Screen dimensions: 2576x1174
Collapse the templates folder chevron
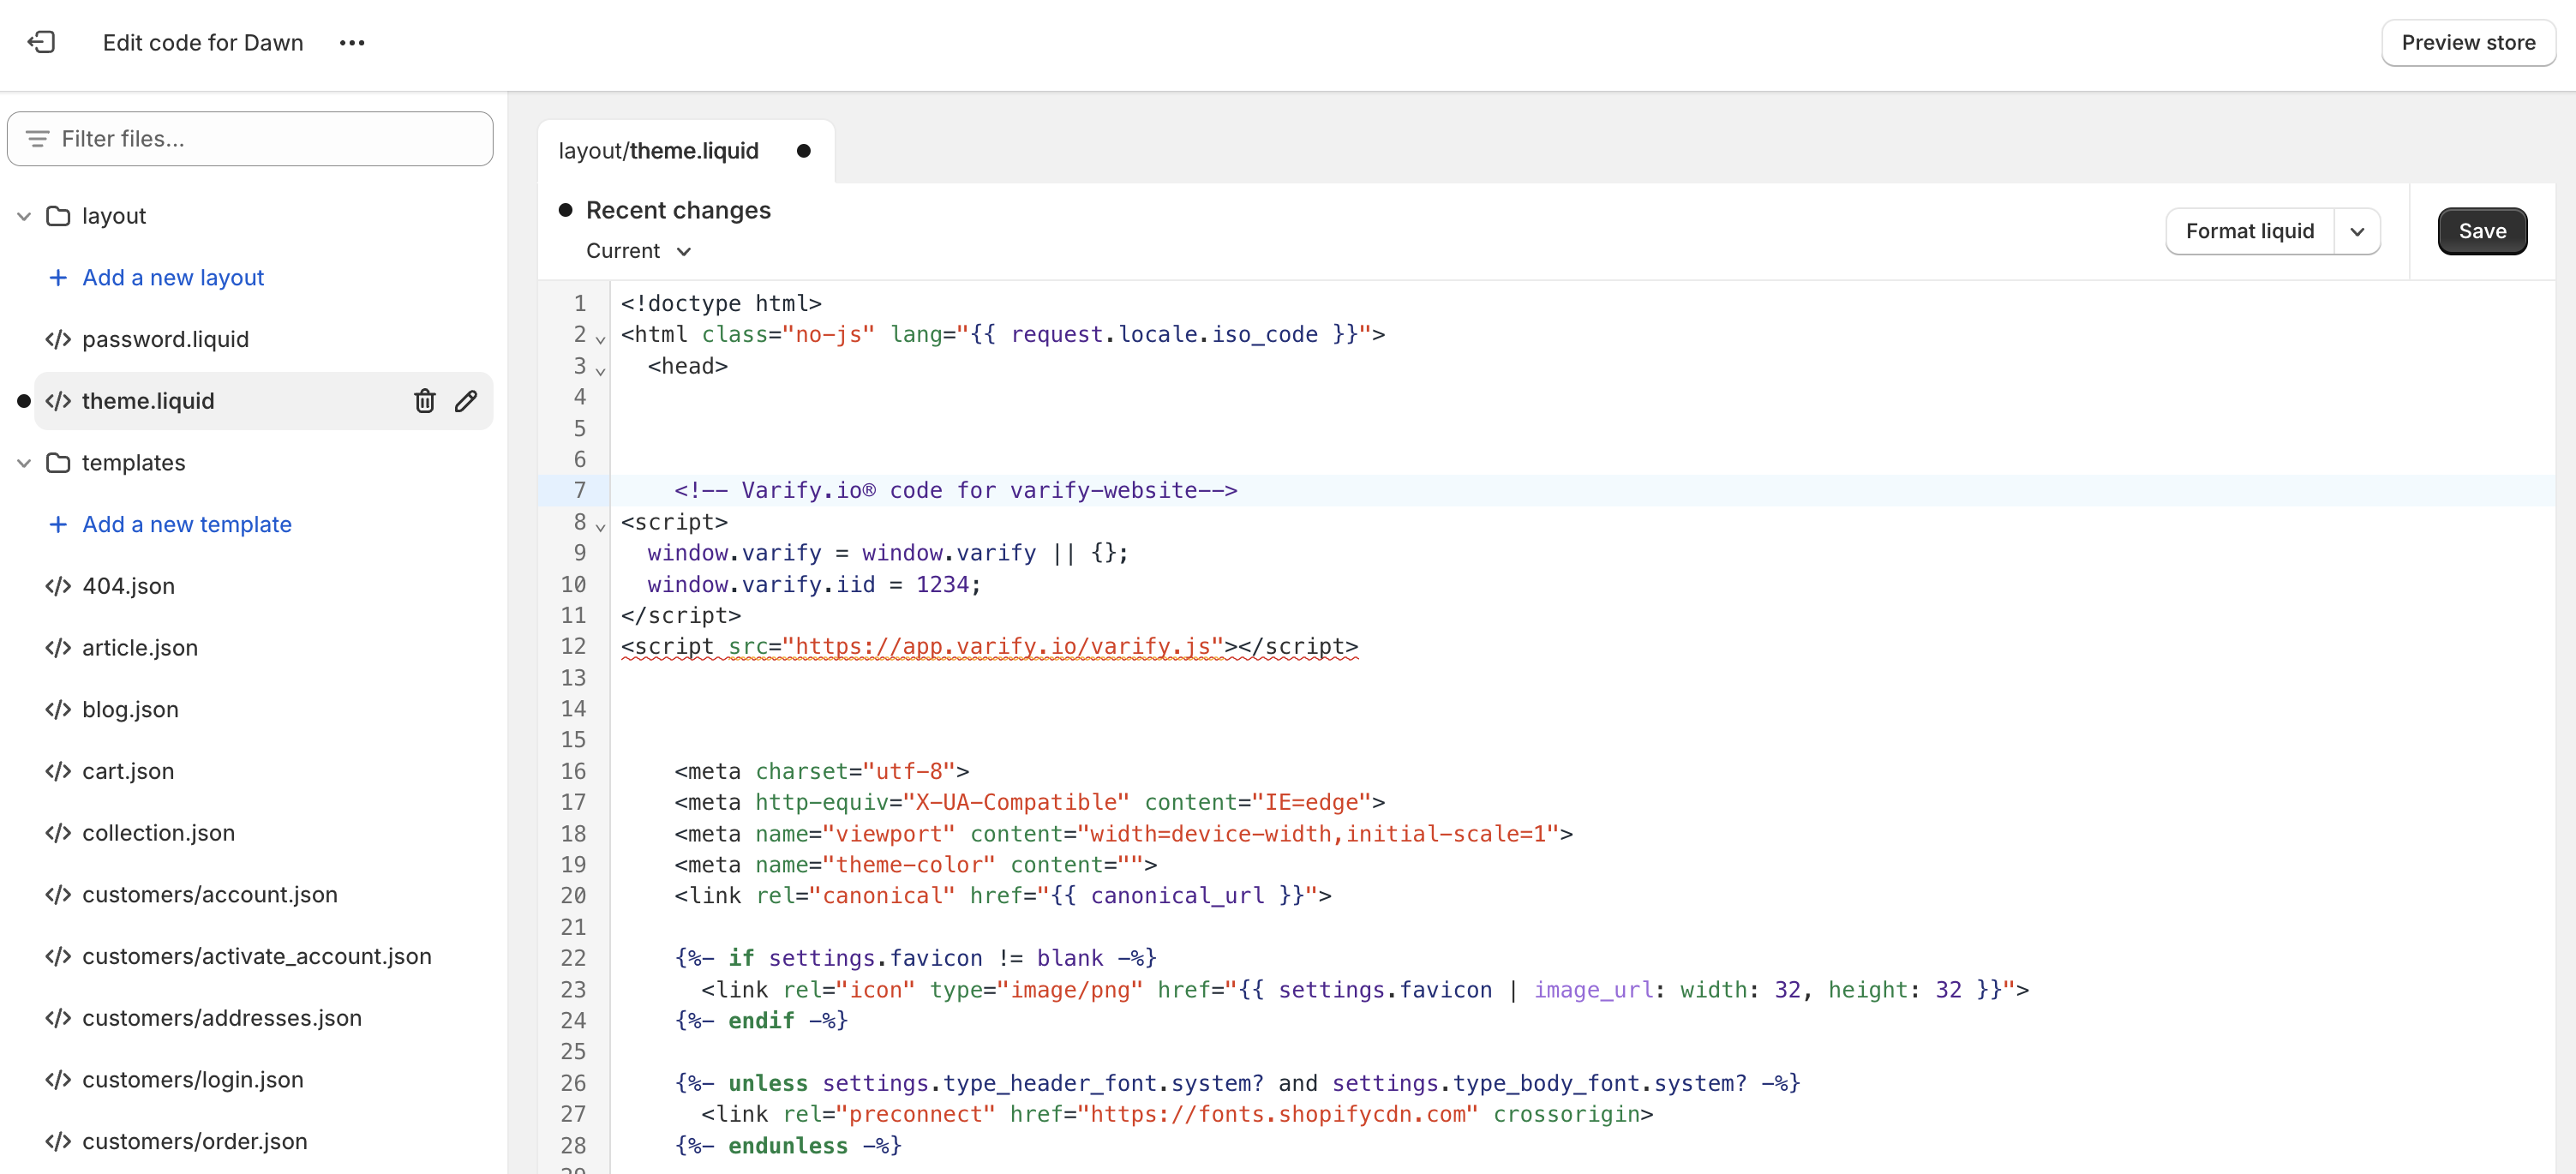(x=24, y=463)
